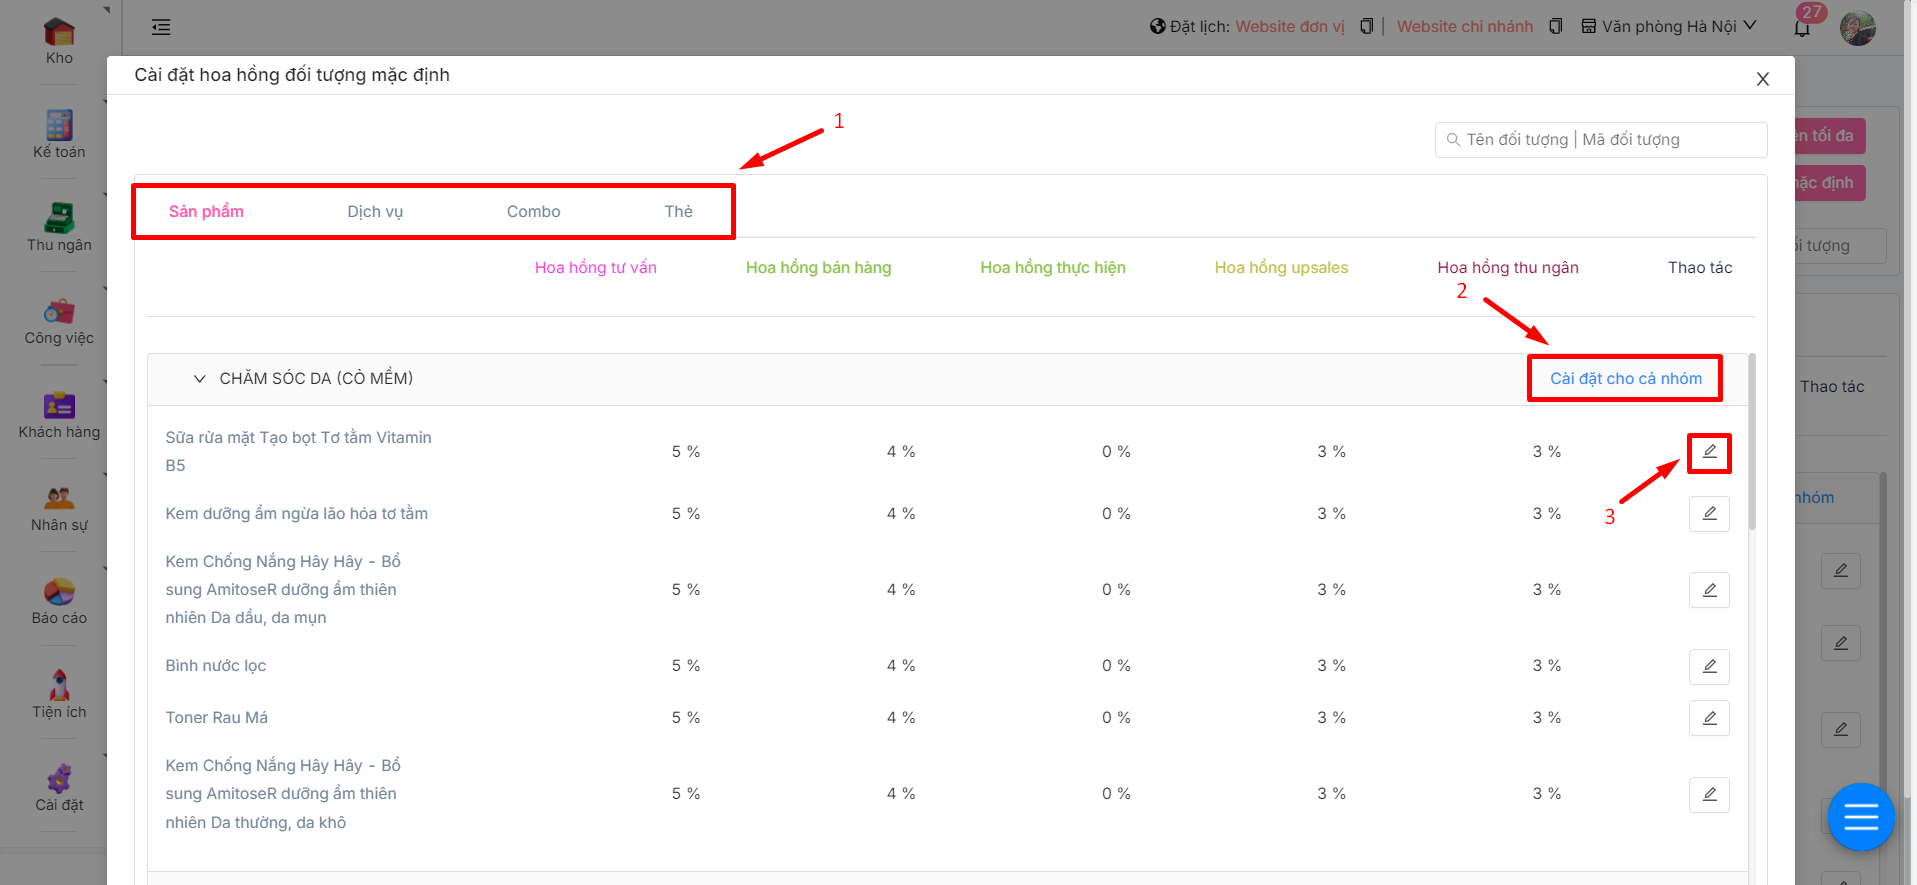The width and height of the screenshot is (1917, 885).
Task: Edit commission for Toner Rau Má
Action: [x=1709, y=718]
